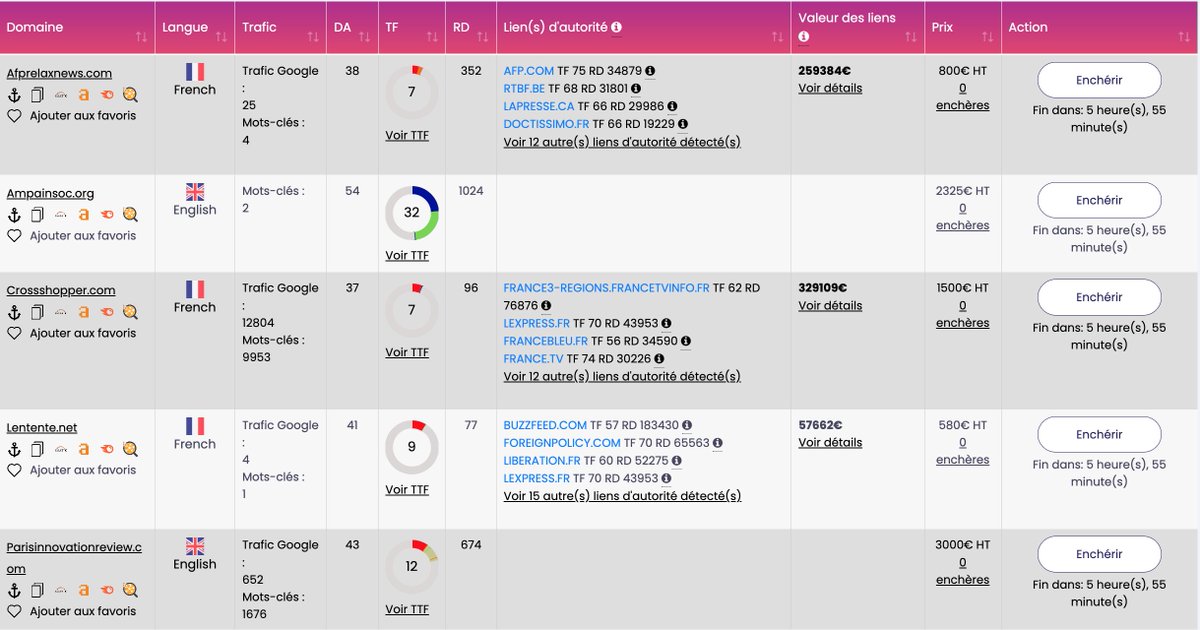
Task: Sort the table by the Domaine column
Action: click(x=141, y=37)
